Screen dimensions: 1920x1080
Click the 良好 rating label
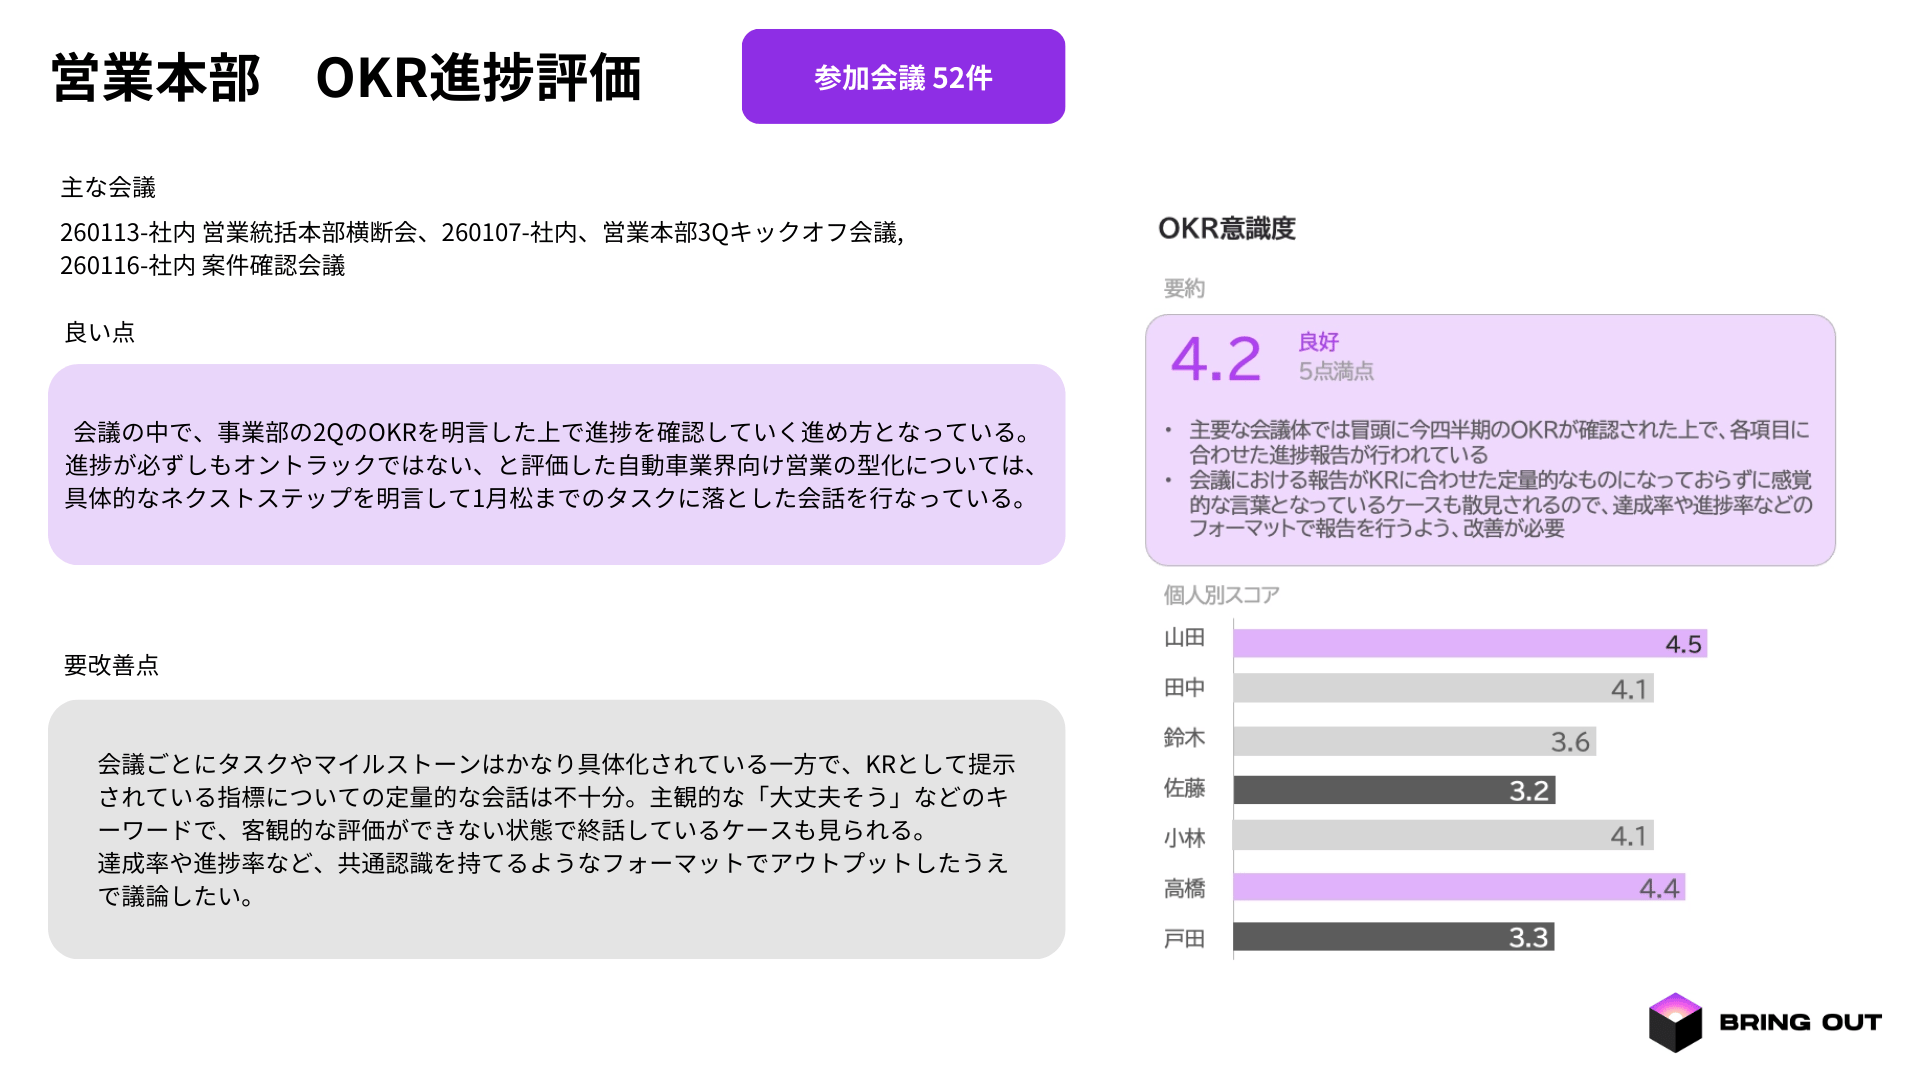(1318, 342)
